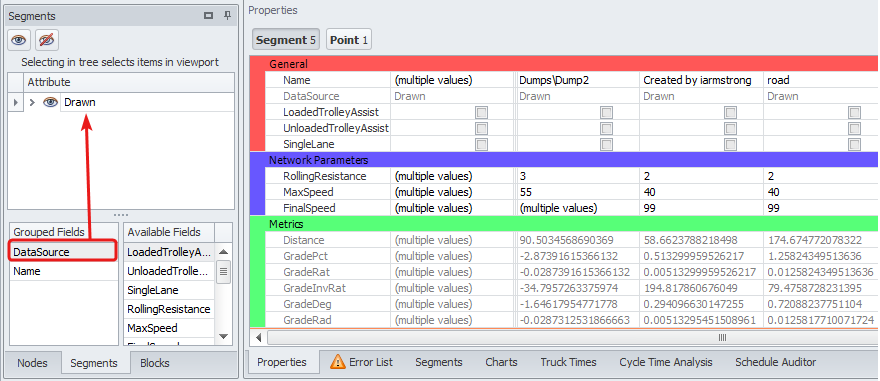Click Available Fields scrollbar thumb
Image resolution: width=880 pixels, height=381 pixels.
click(223, 273)
